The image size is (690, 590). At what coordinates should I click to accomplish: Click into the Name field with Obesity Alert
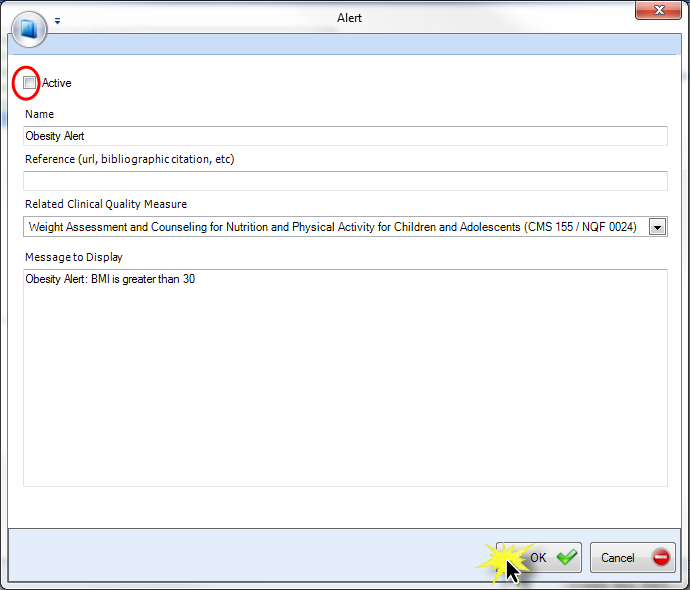pyautogui.click(x=344, y=136)
